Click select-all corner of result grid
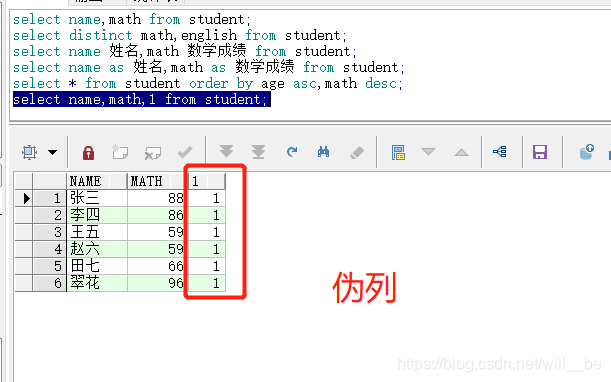This screenshot has height=382, width=611. pyautogui.click(x=24, y=181)
